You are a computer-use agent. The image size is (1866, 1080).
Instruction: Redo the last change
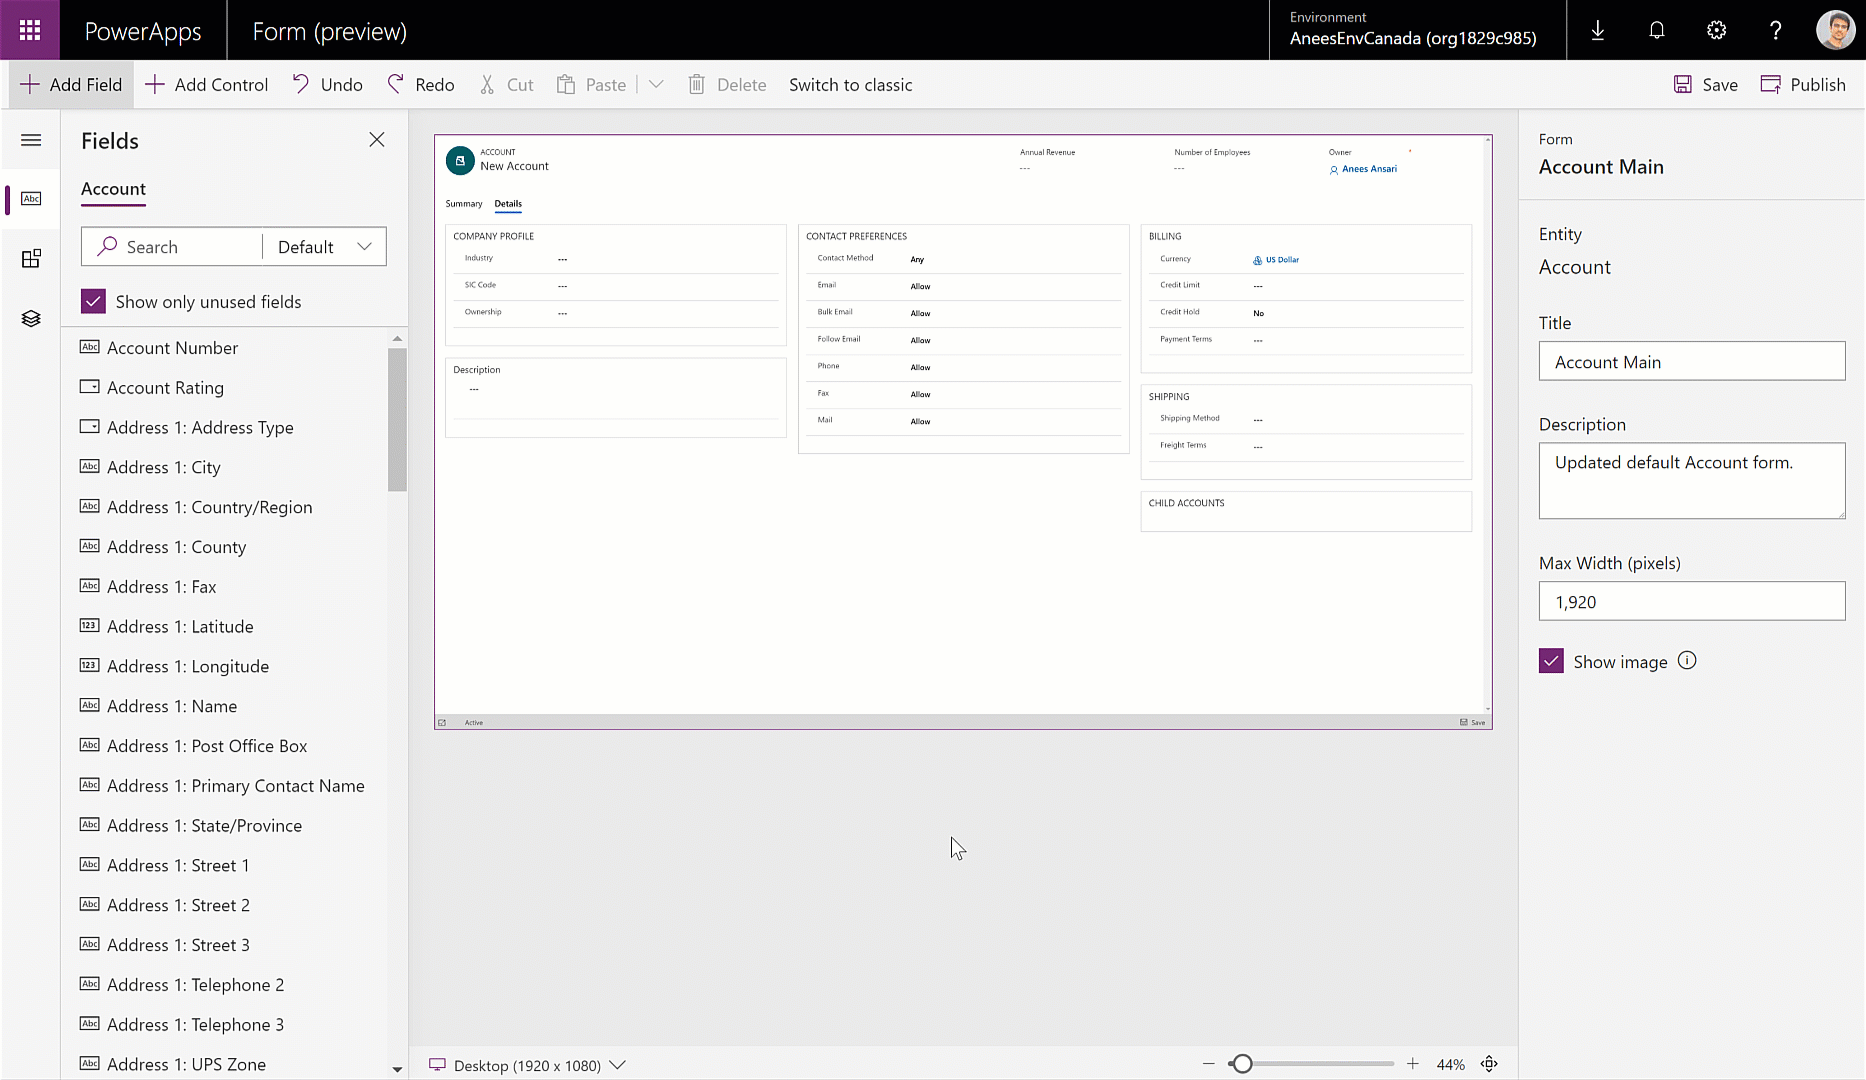421,85
